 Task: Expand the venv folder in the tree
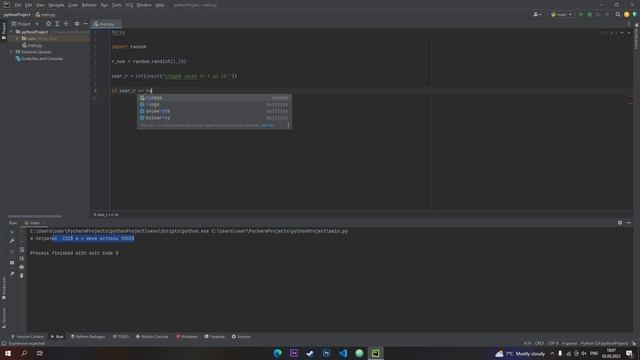(x=18, y=38)
